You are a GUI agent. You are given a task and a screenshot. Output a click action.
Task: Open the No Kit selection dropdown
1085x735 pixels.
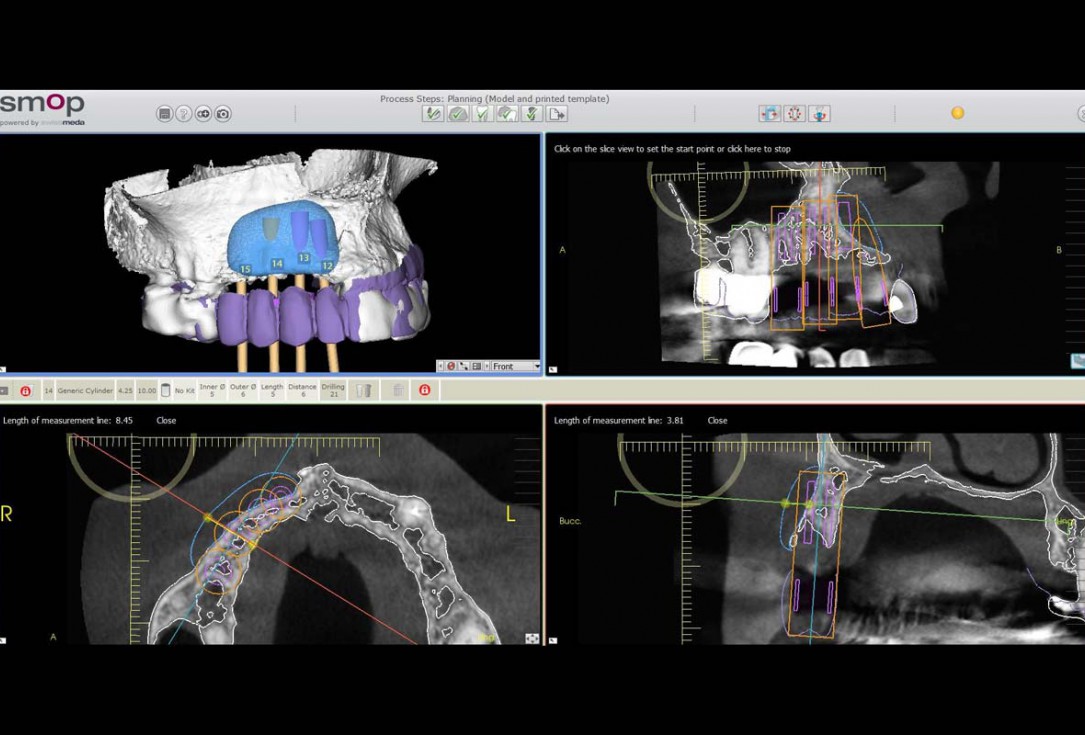pos(184,388)
